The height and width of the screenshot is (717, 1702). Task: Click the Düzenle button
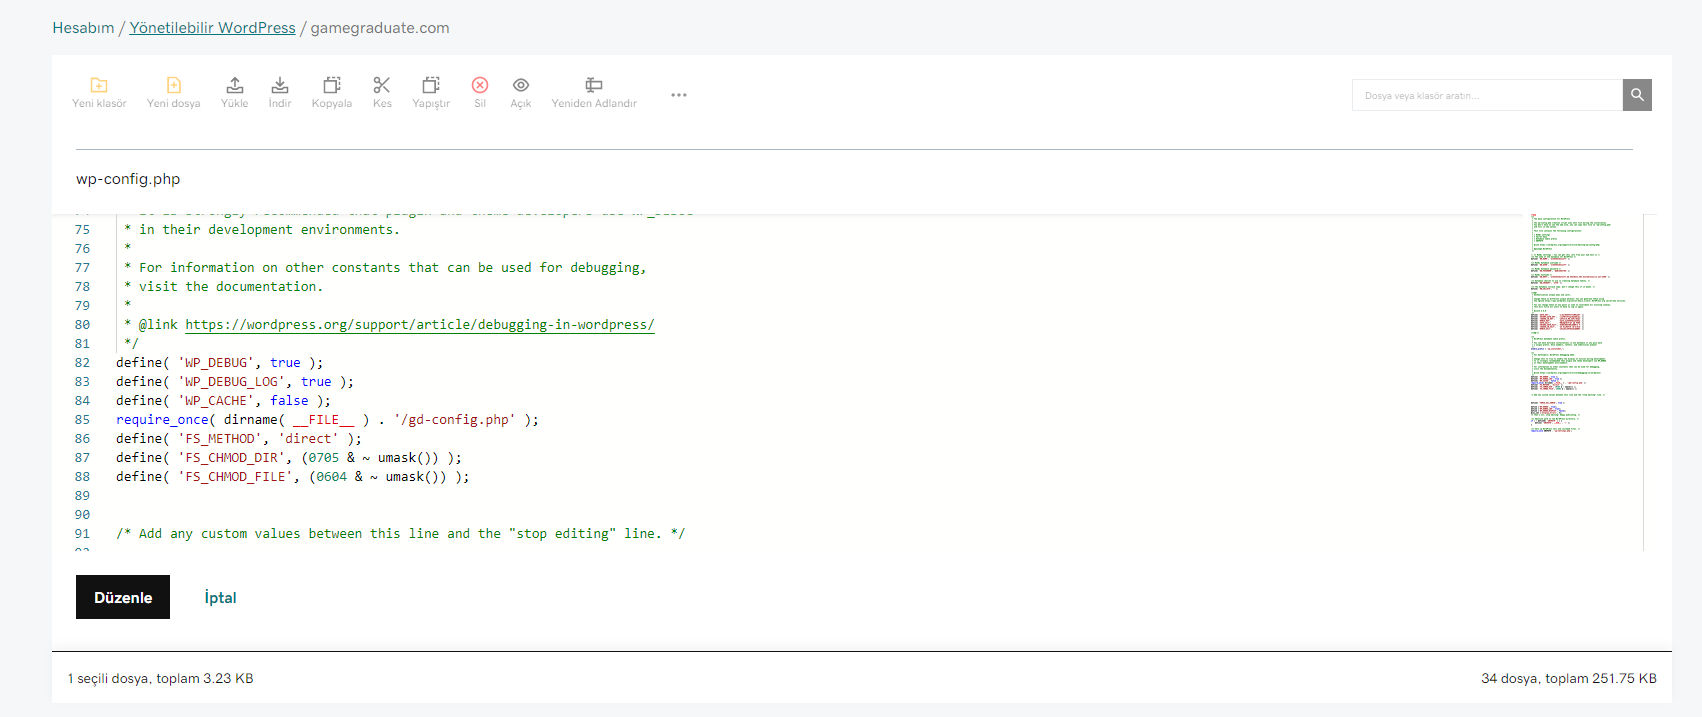coord(123,597)
